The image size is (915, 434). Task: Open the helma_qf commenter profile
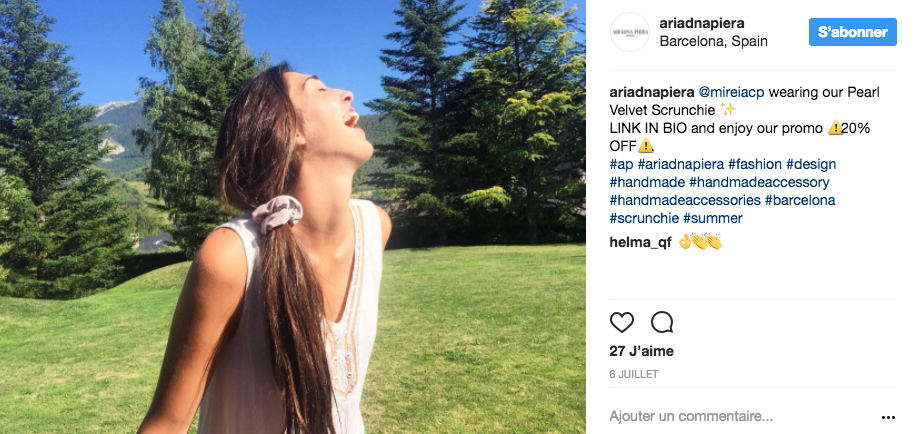click(640, 243)
